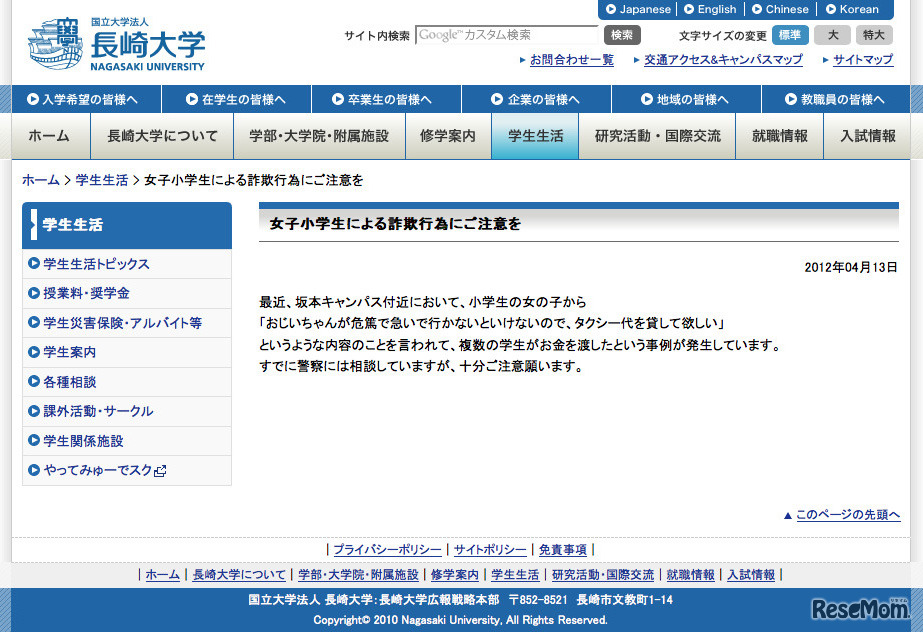Viewport: 923px width, 632px height.
Task: Switch text size to 特大
Action: 872,34
